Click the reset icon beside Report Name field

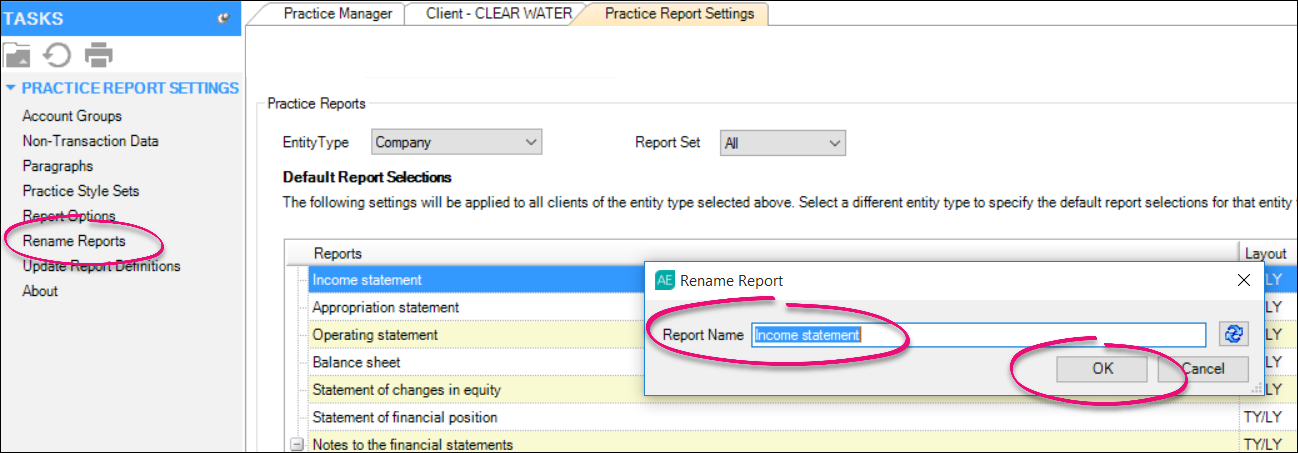(1233, 335)
